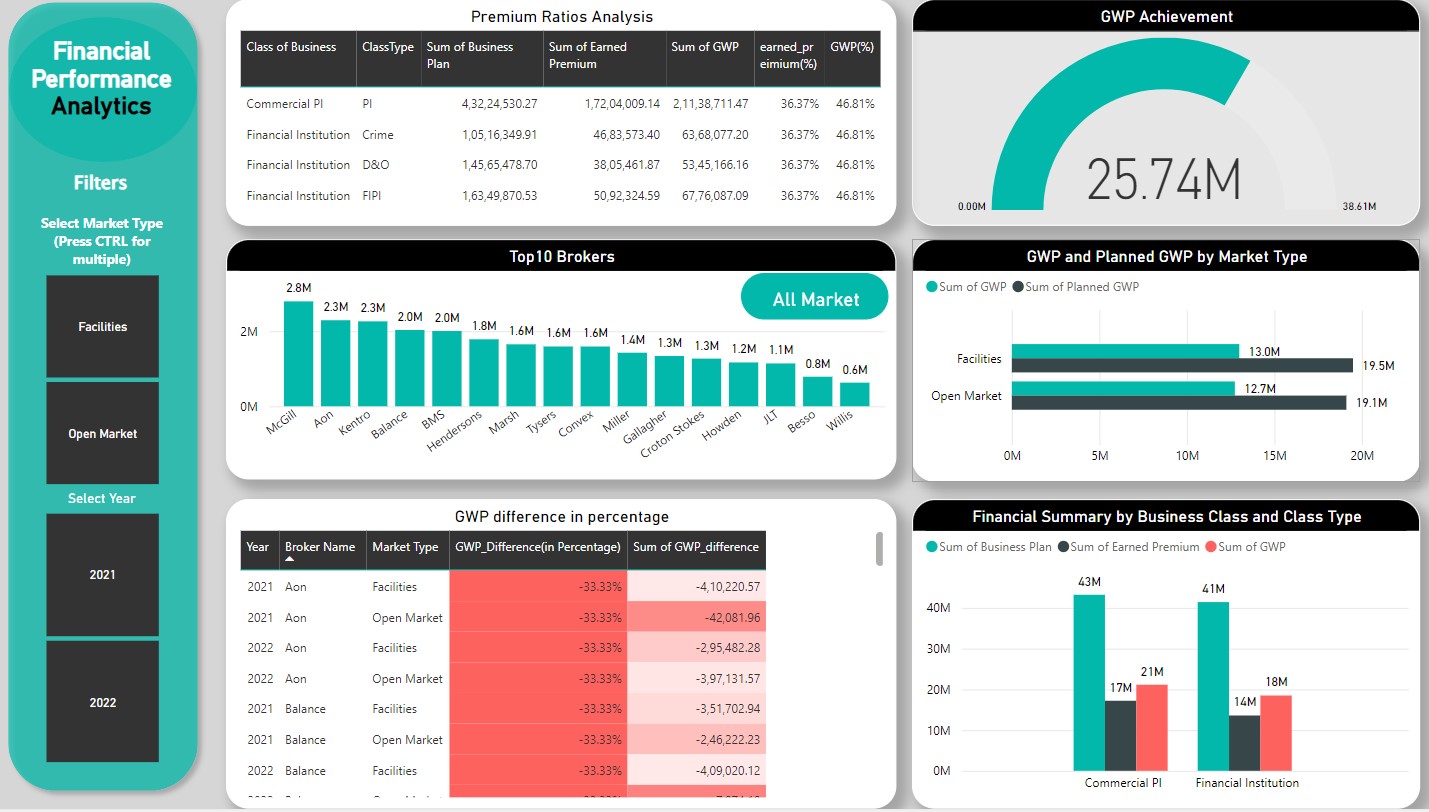Filter by year 2021 tile
Image resolution: width=1429 pixels, height=812 pixels.
(x=102, y=574)
